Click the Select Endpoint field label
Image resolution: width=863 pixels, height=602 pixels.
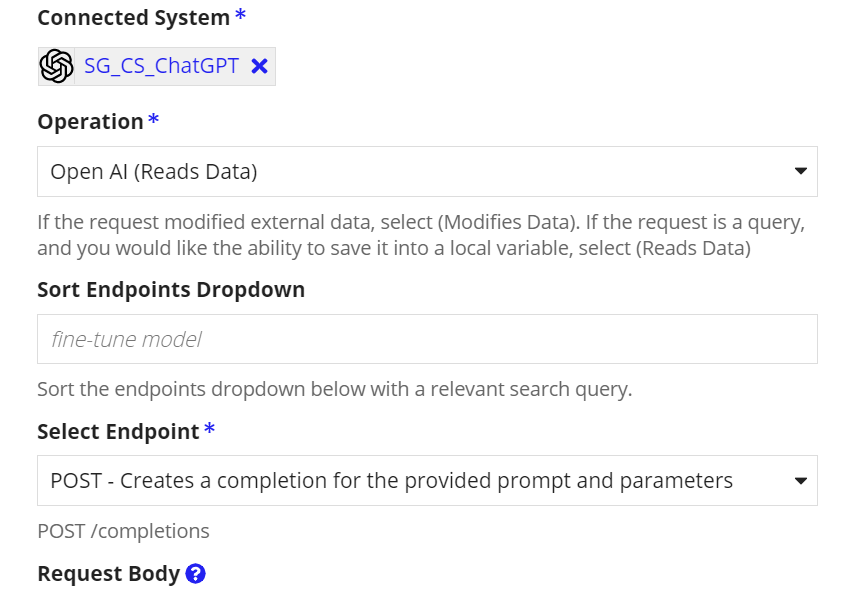pos(118,431)
